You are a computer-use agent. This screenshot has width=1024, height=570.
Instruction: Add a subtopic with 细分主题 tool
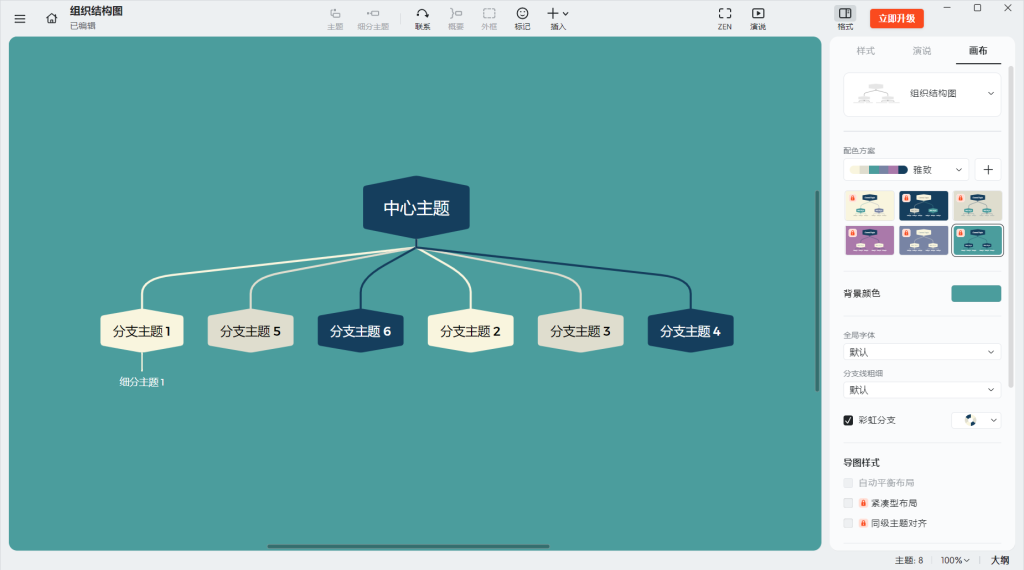[x=373, y=19]
